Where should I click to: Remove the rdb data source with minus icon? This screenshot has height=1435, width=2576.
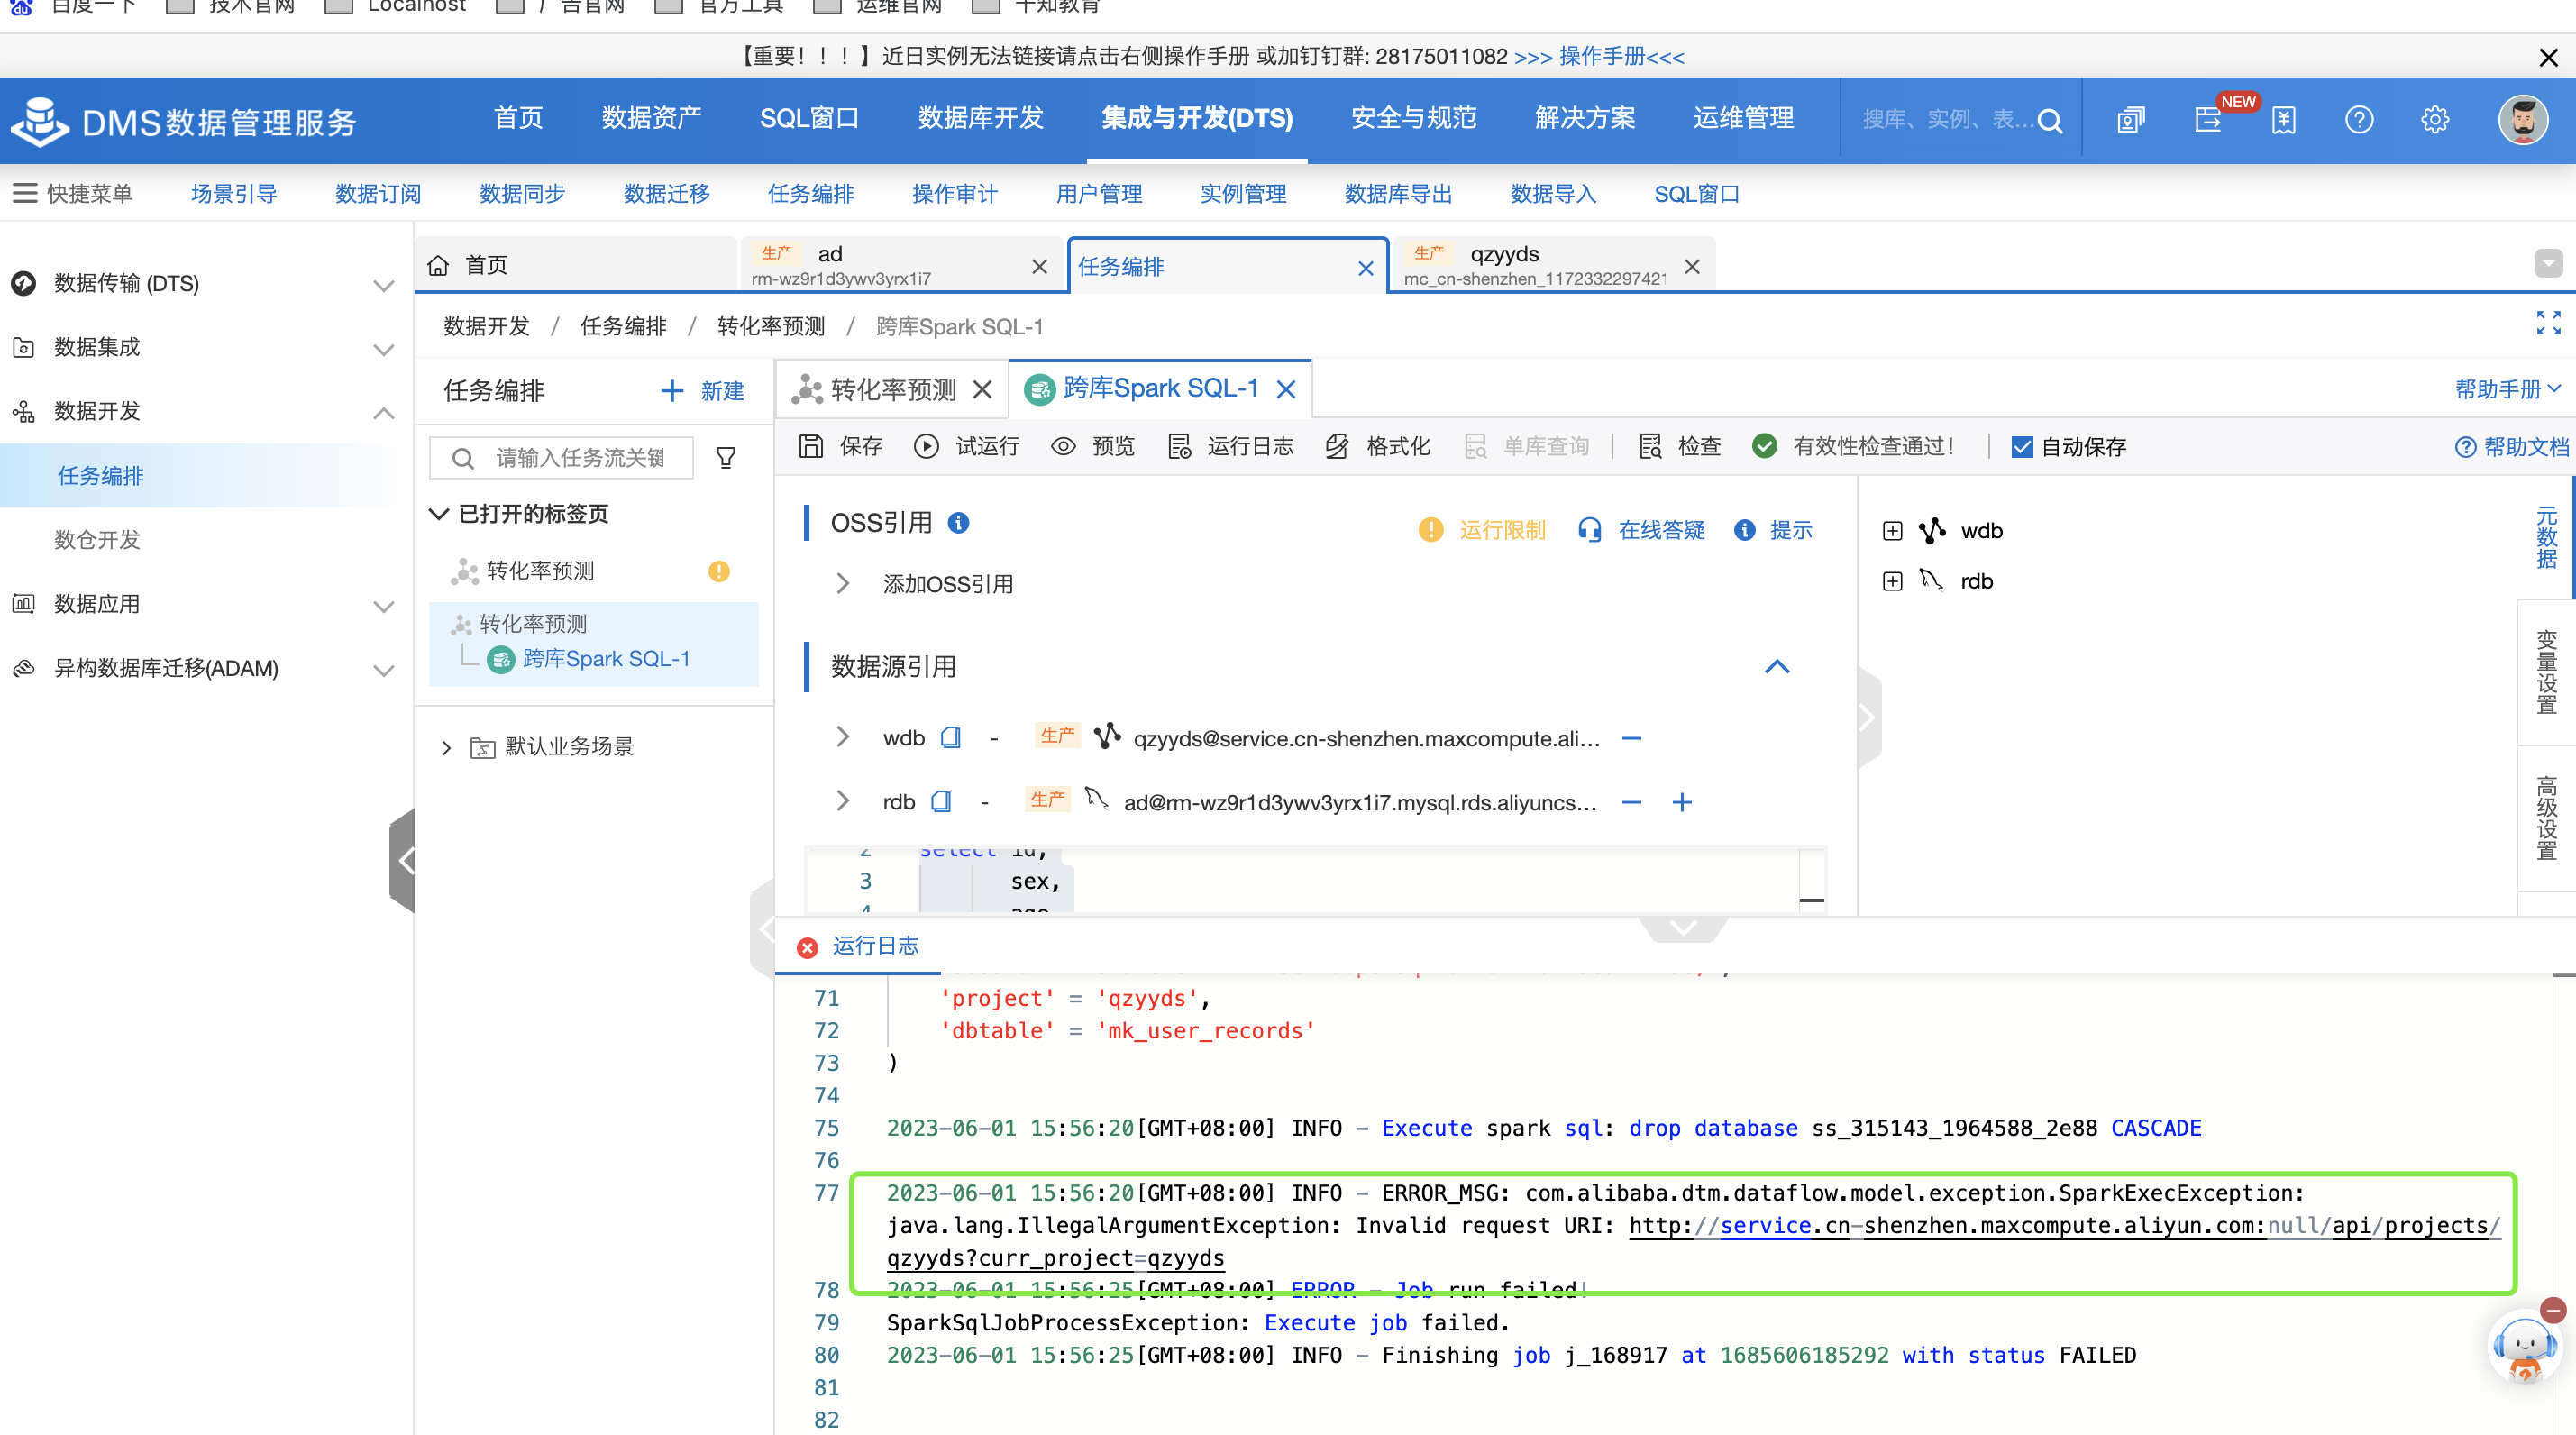[x=1631, y=803]
